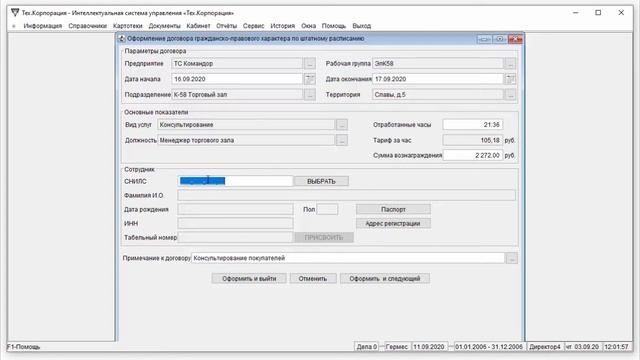This screenshot has width=640, height=360.
Task: Click the status bar clock 12:01:57
Action: pyautogui.click(x=616, y=347)
